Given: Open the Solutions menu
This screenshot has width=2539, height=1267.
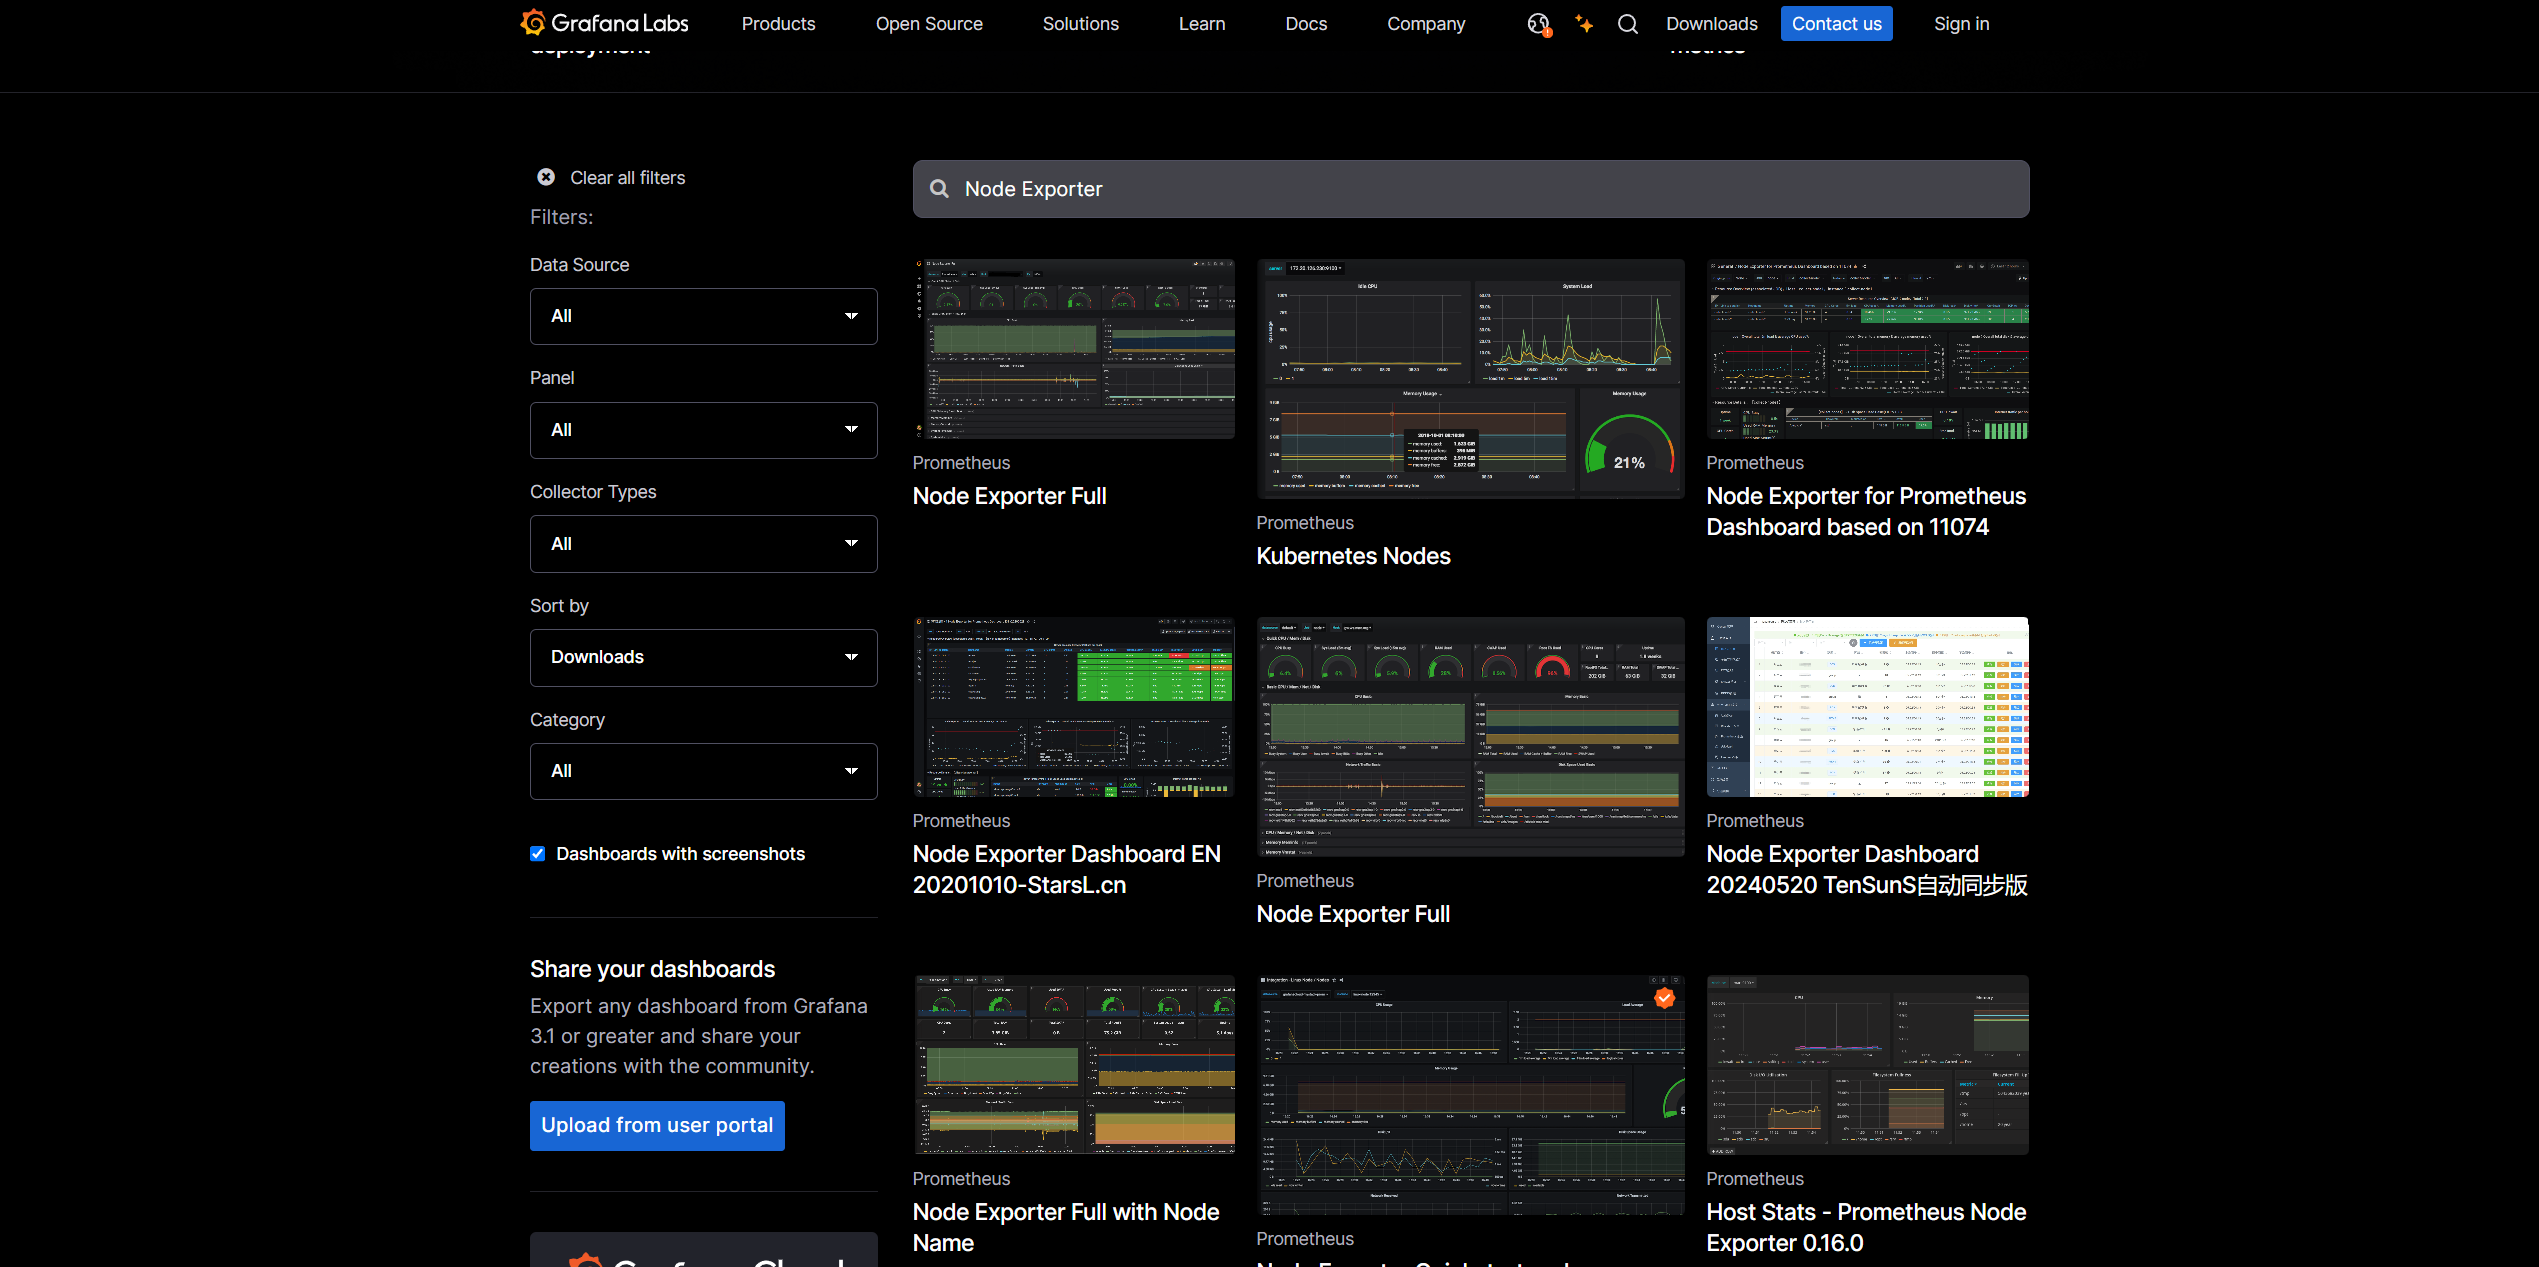Looking at the screenshot, I should (x=1080, y=23).
